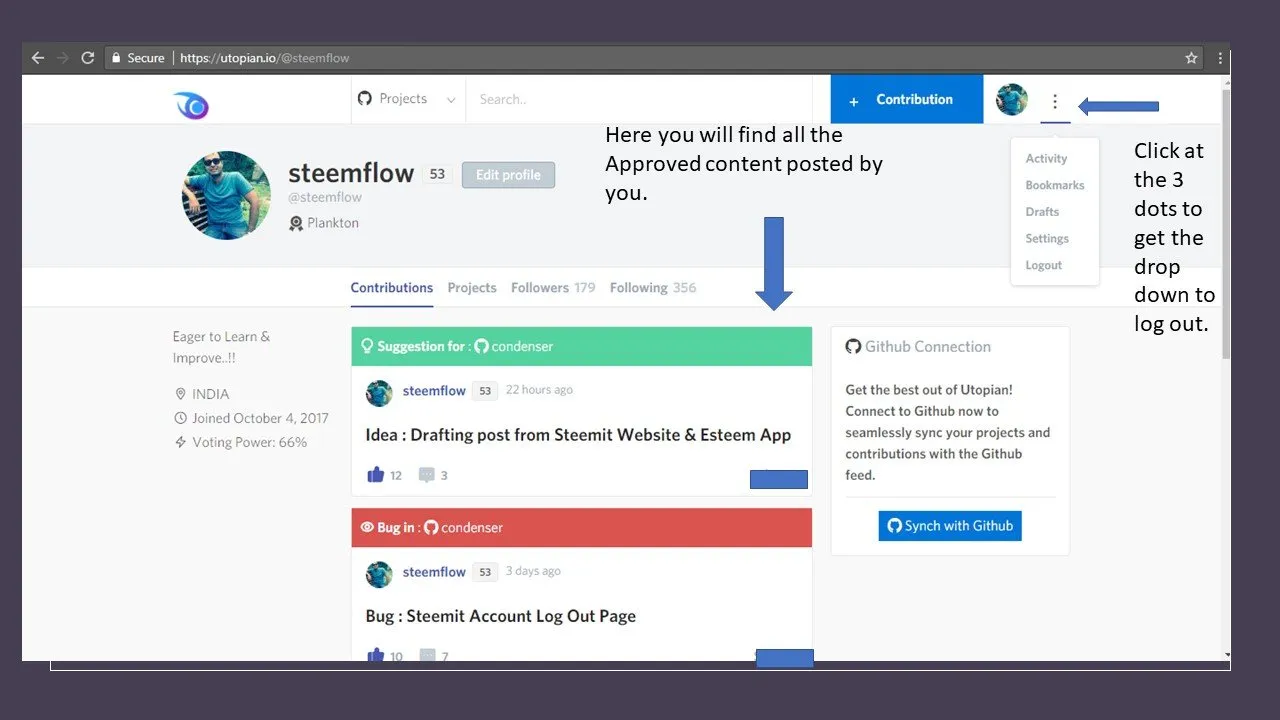Open the Chrome three-dot menu
The width and height of the screenshot is (1280, 720).
click(x=1220, y=58)
